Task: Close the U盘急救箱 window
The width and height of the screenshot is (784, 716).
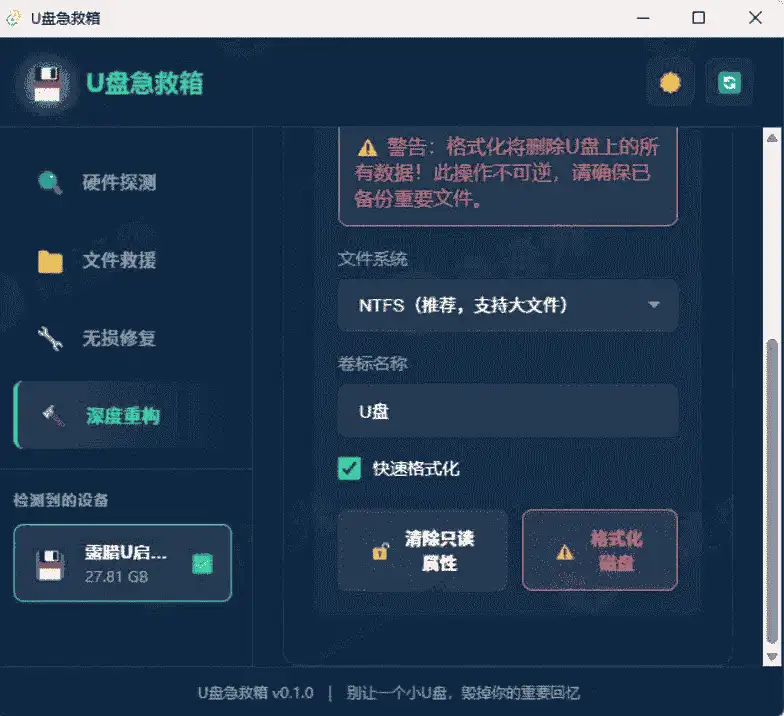Action: pos(756,18)
